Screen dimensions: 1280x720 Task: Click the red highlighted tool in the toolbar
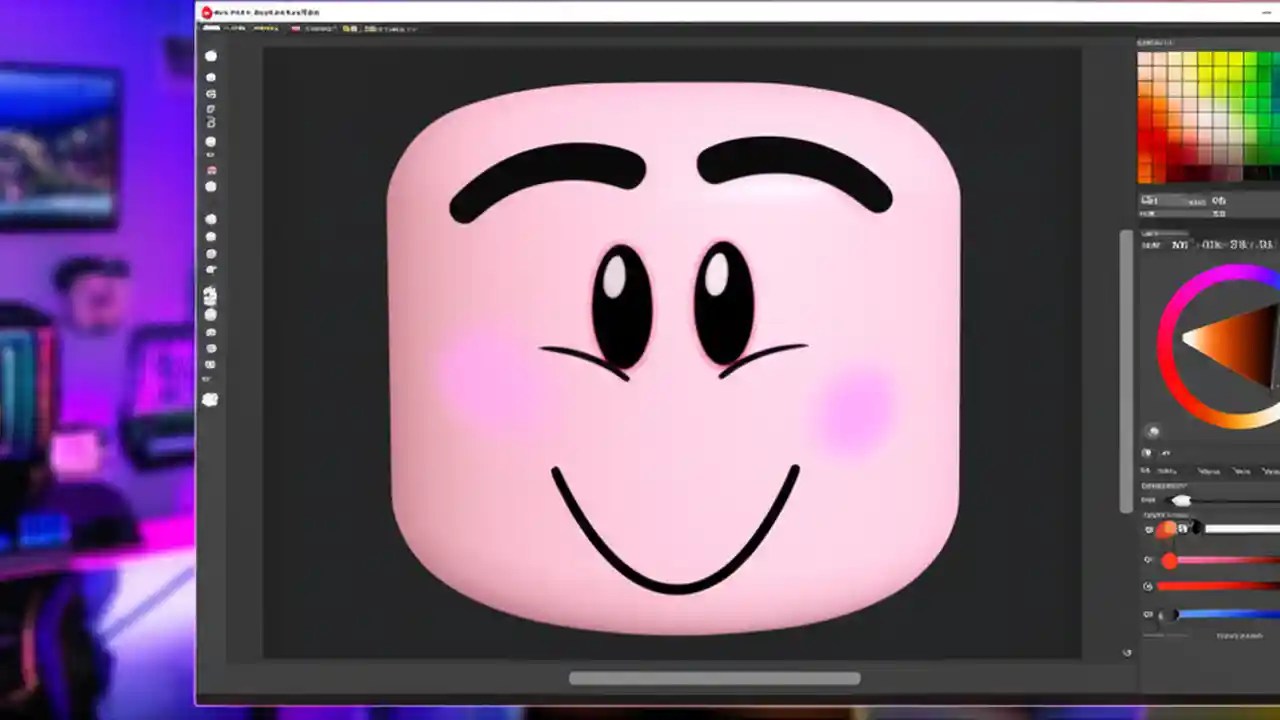coord(211,170)
